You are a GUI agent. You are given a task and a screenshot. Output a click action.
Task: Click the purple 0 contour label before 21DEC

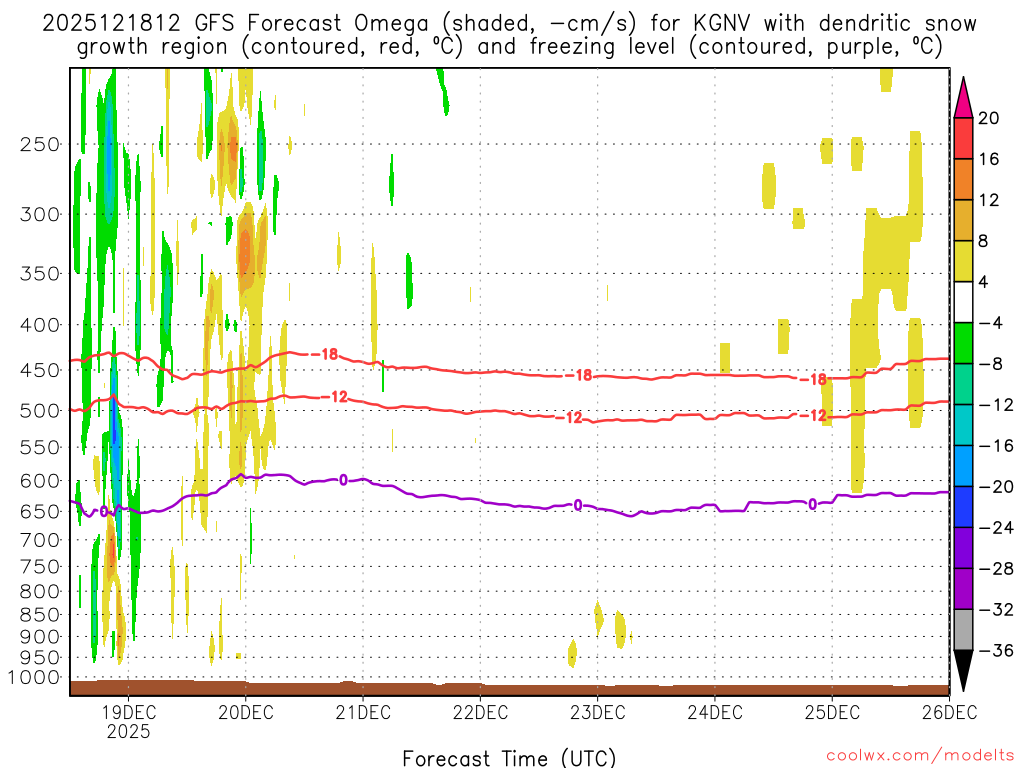pyautogui.click(x=344, y=481)
